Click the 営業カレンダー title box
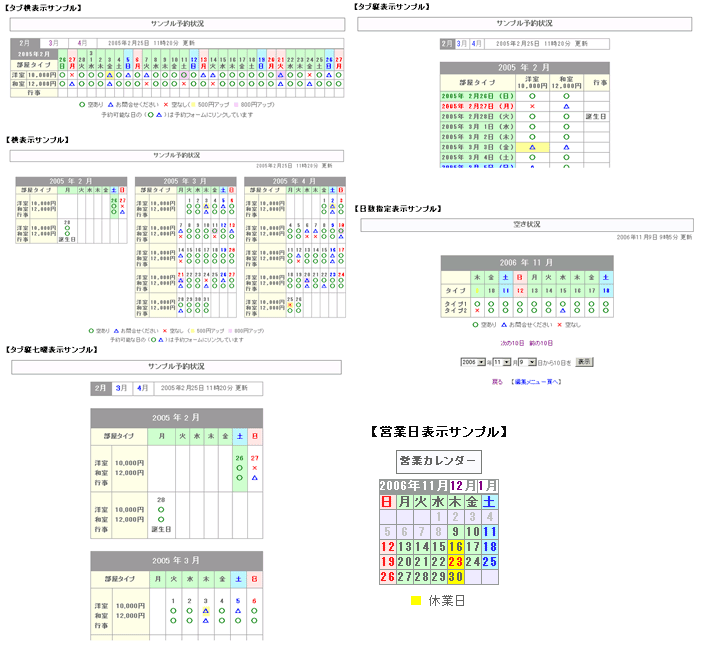Screen dimensions: 701x649 439,461
